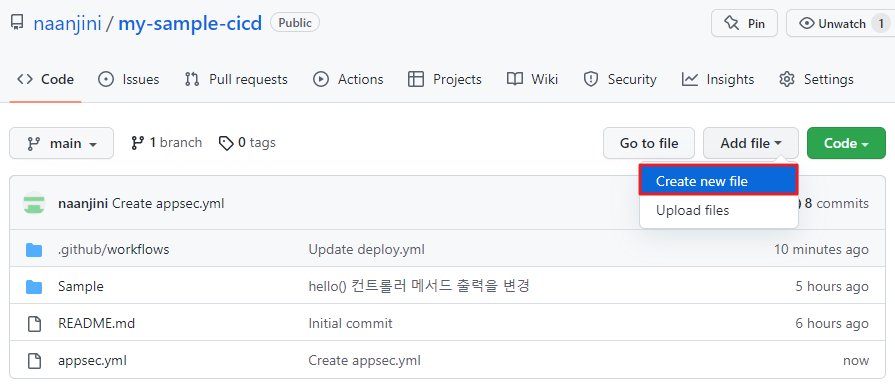This screenshot has height=385, width=895.
Task: Open the Issues tab
Action: (x=128, y=79)
